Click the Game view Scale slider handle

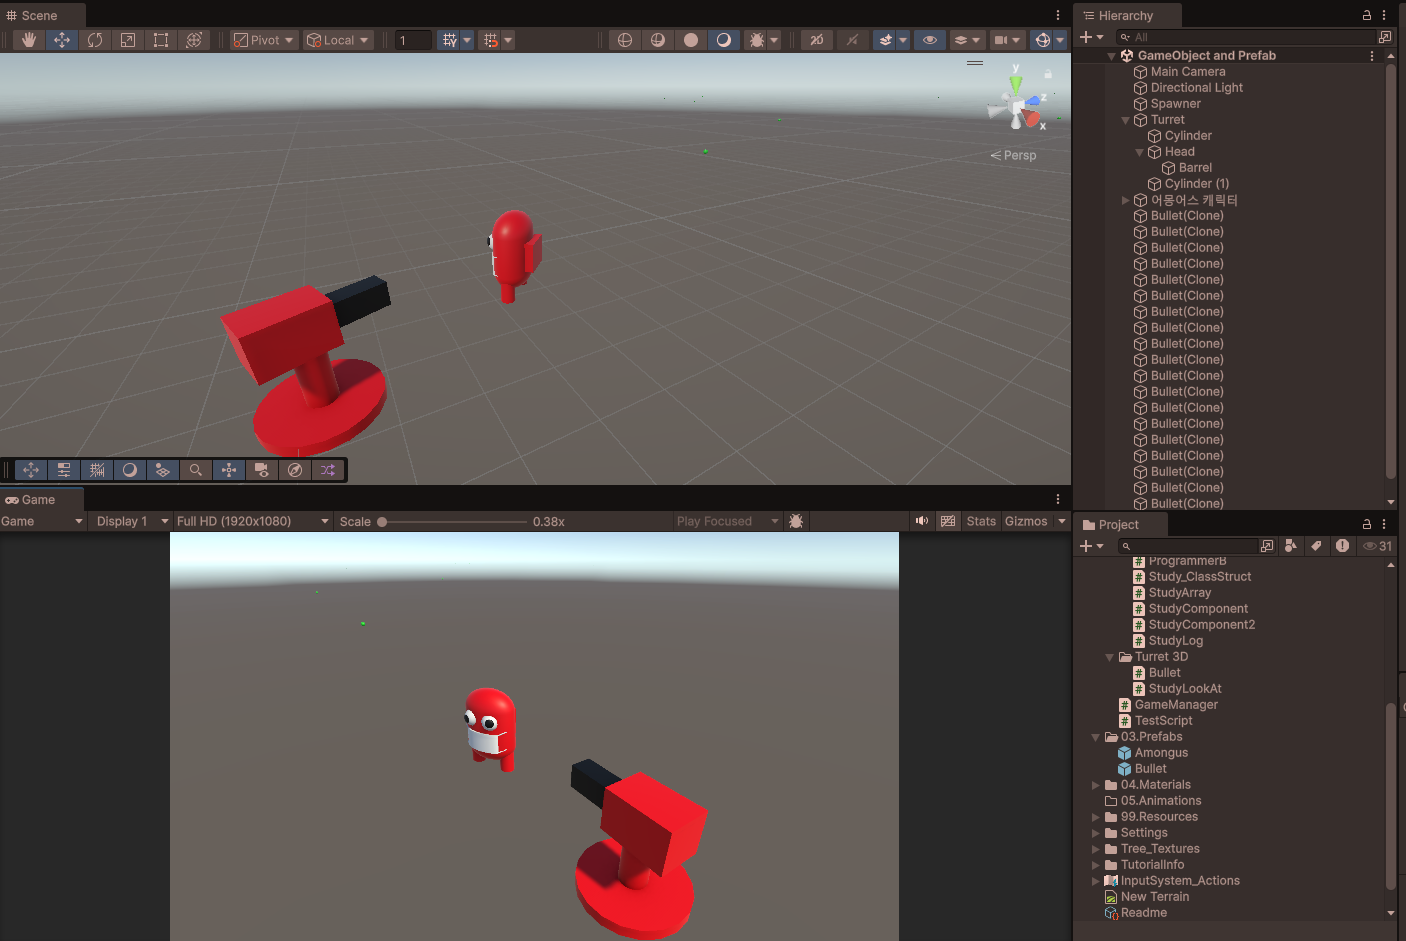pyautogui.click(x=382, y=521)
